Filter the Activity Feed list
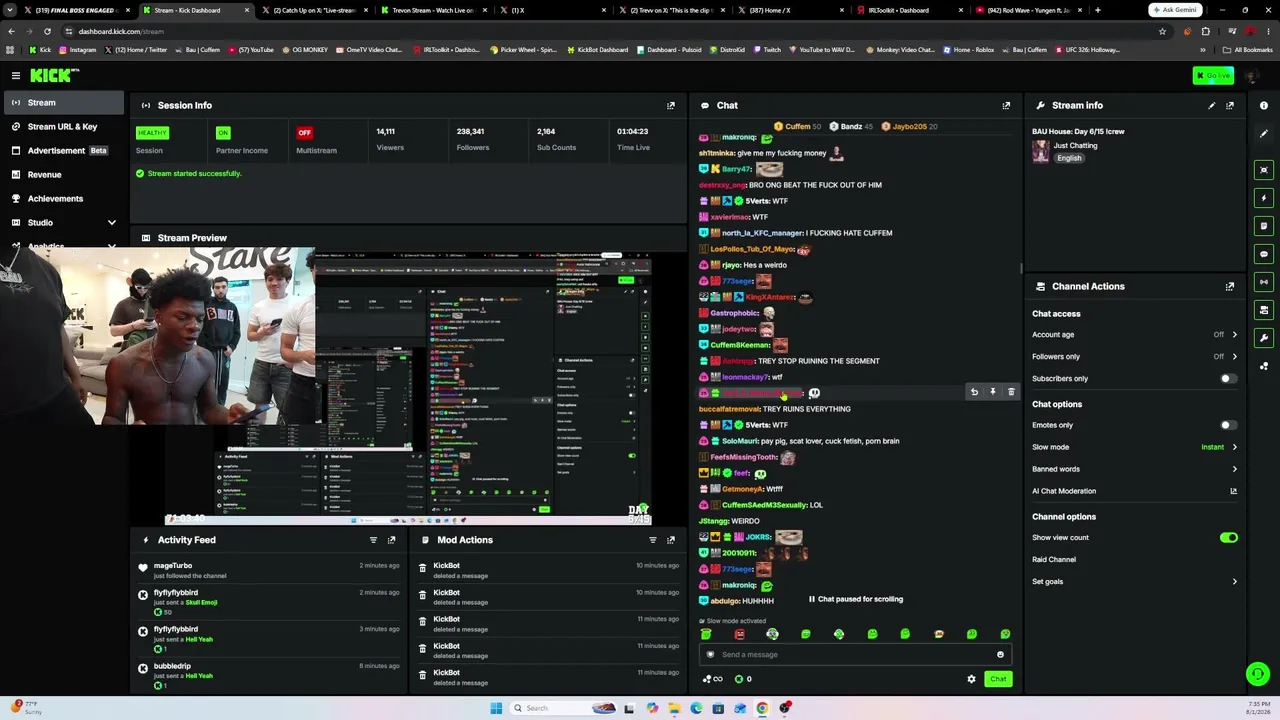Image resolution: width=1280 pixels, height=720 pixels. (x=373, y=540)
